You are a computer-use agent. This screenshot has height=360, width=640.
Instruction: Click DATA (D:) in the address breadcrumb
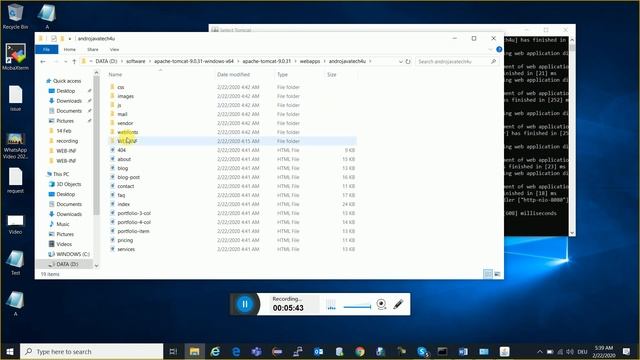point(106,61)
